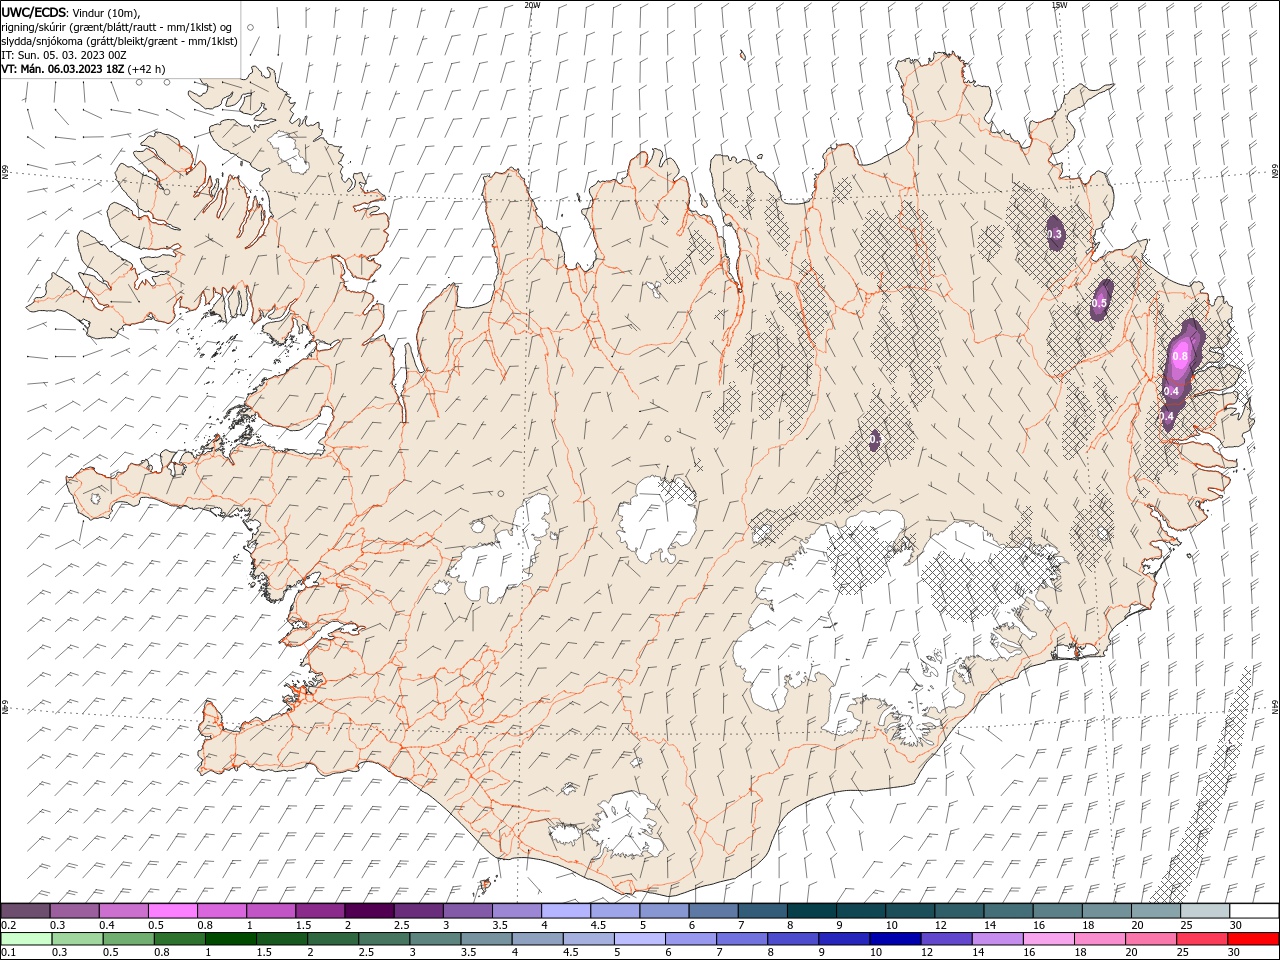Select upper scale lavender swatch 4 to 4.5
1280x960 pixels.
pos(566,911)
